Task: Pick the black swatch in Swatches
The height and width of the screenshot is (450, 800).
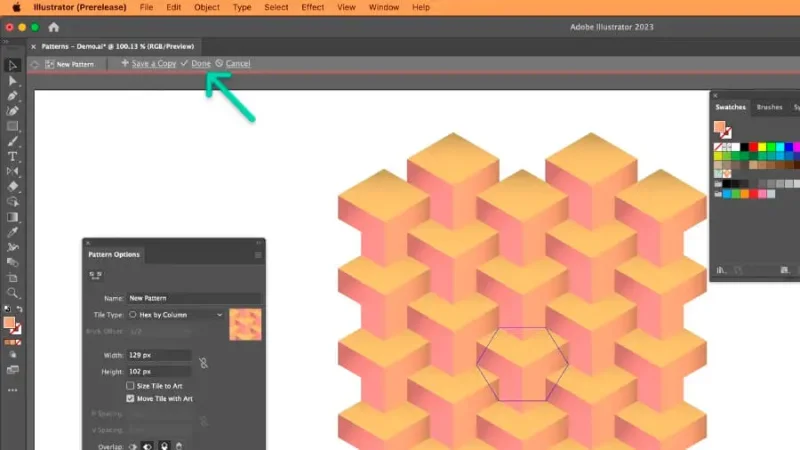Action: [x=744, y=147]
